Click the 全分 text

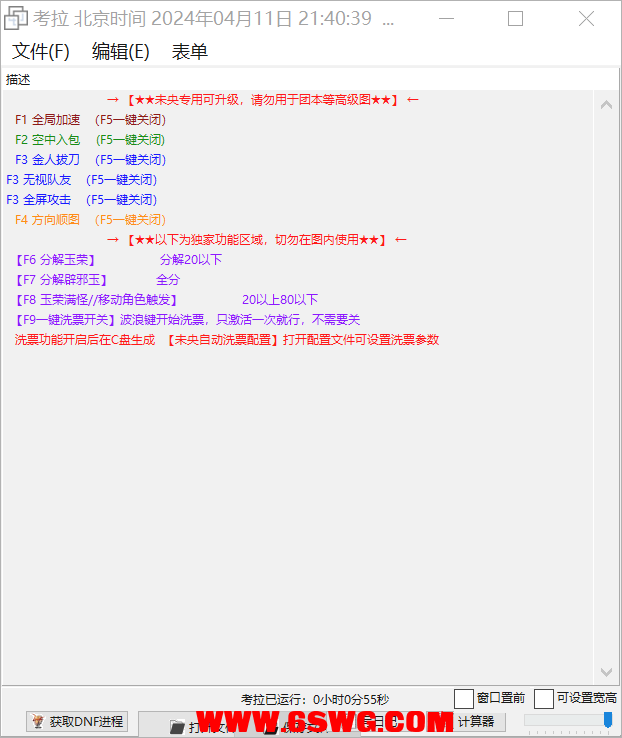[x=168, y=280]
